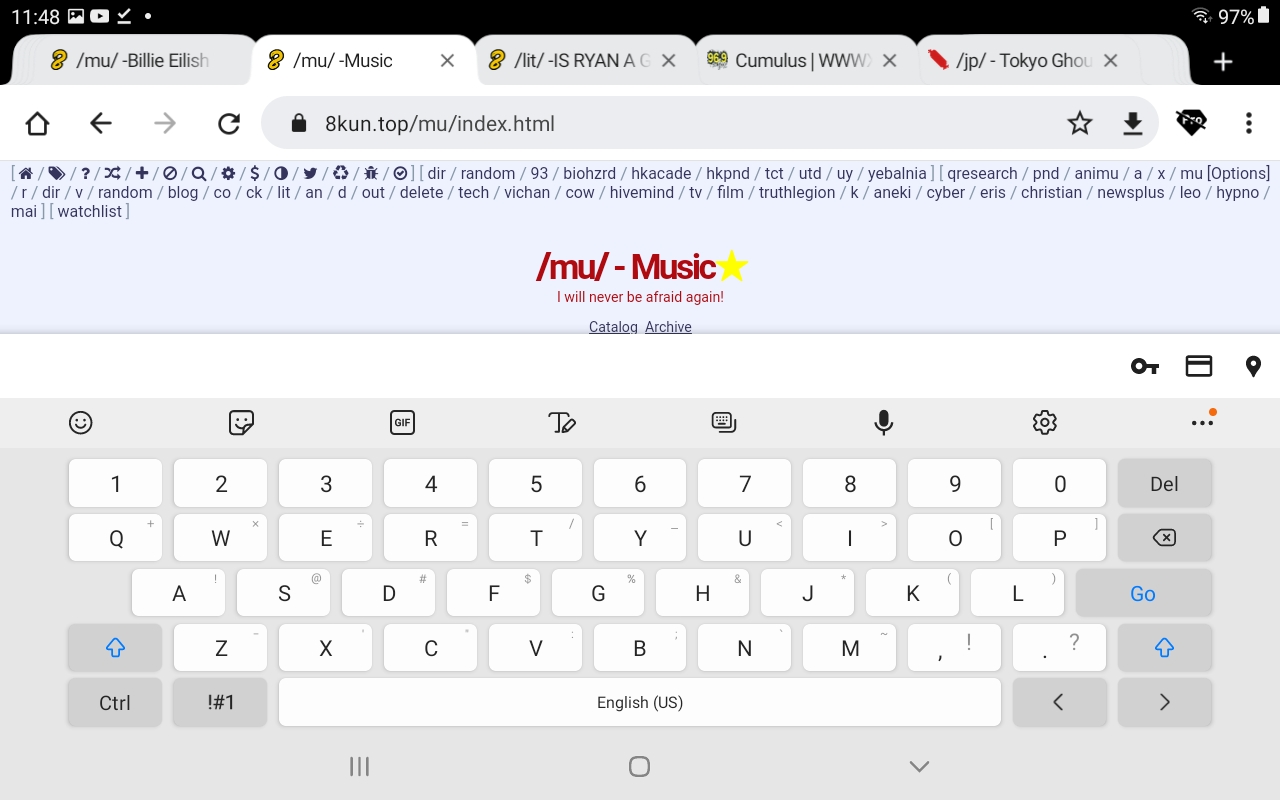Viewport: 1280px width, 800px height.
Task: Tap the download icon in address bar
Action: (1132, 124)
